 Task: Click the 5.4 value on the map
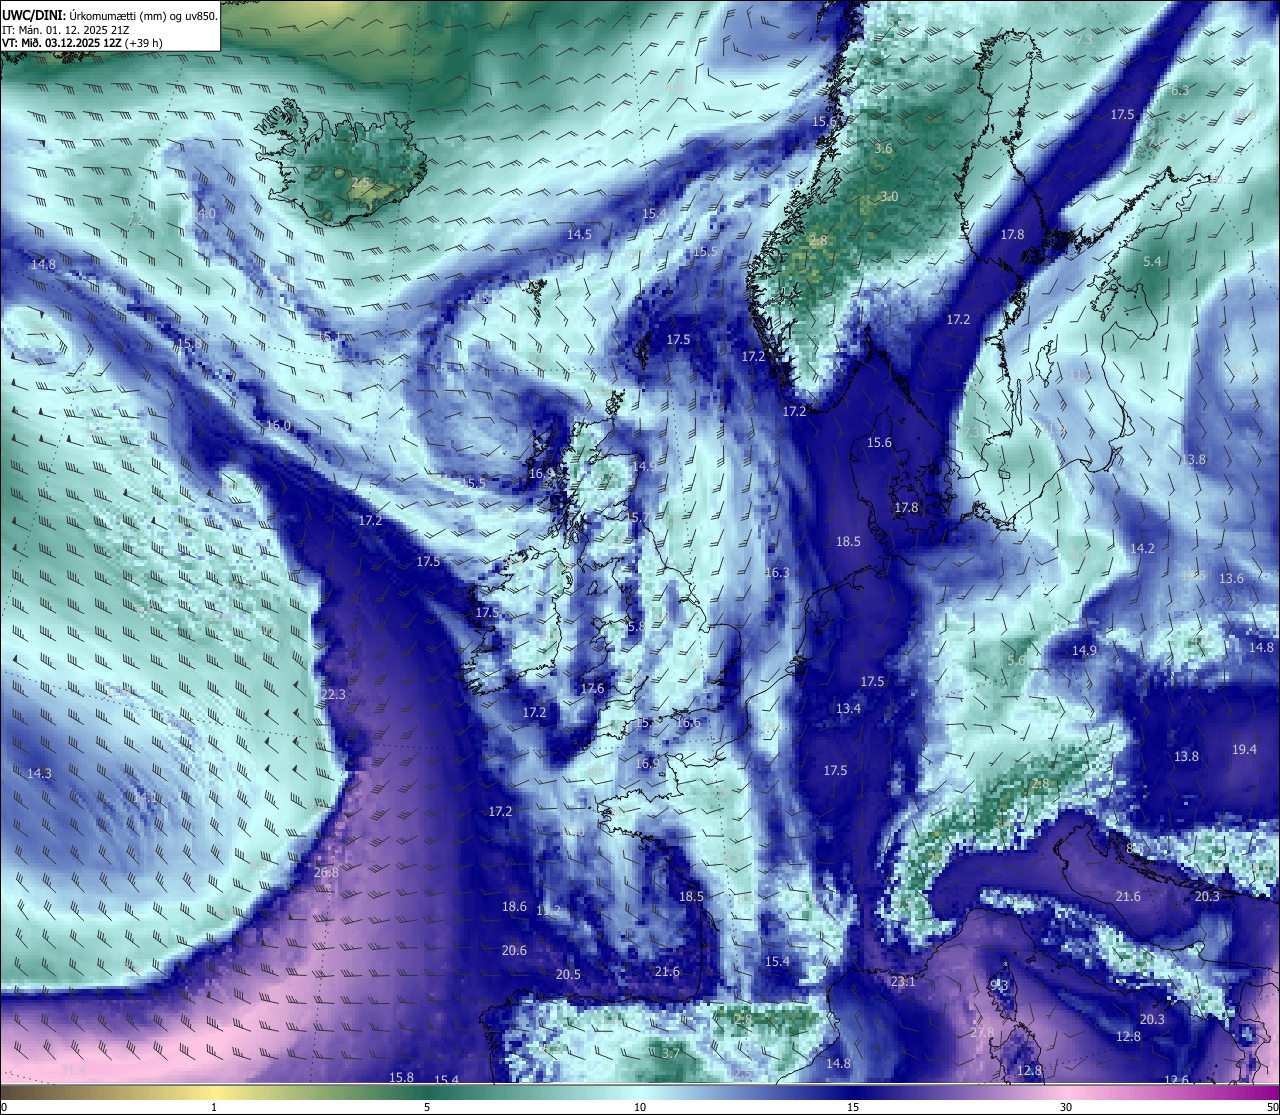click(x=1152, y=261)
